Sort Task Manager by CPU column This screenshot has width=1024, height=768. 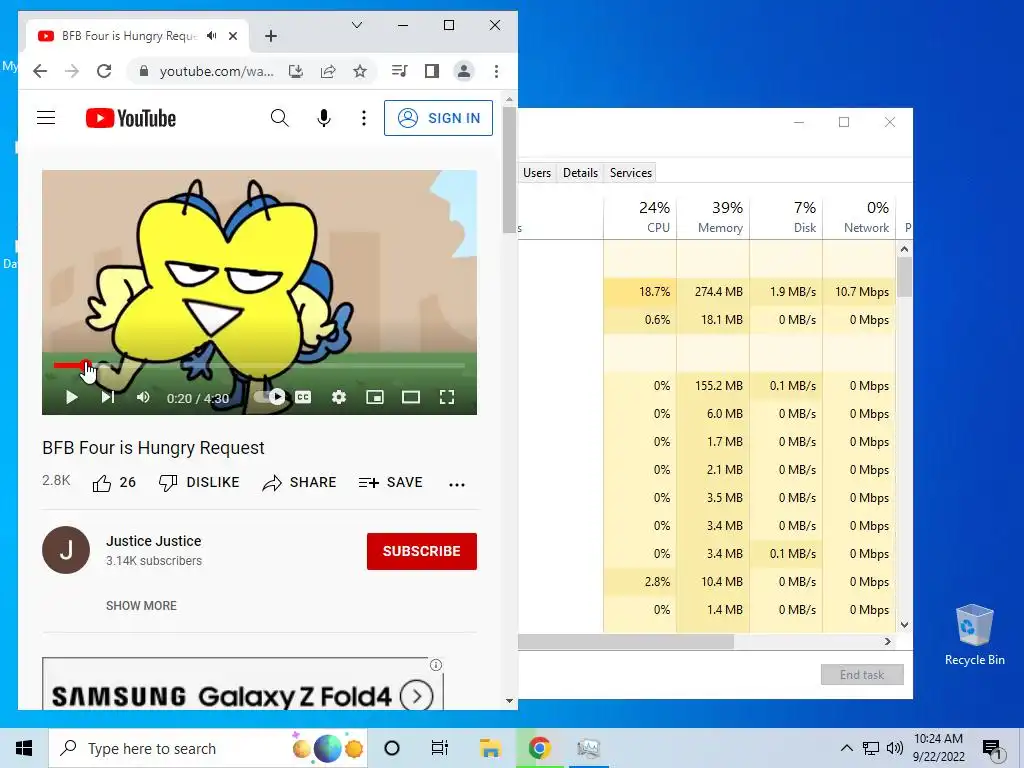tap(640, 217)
